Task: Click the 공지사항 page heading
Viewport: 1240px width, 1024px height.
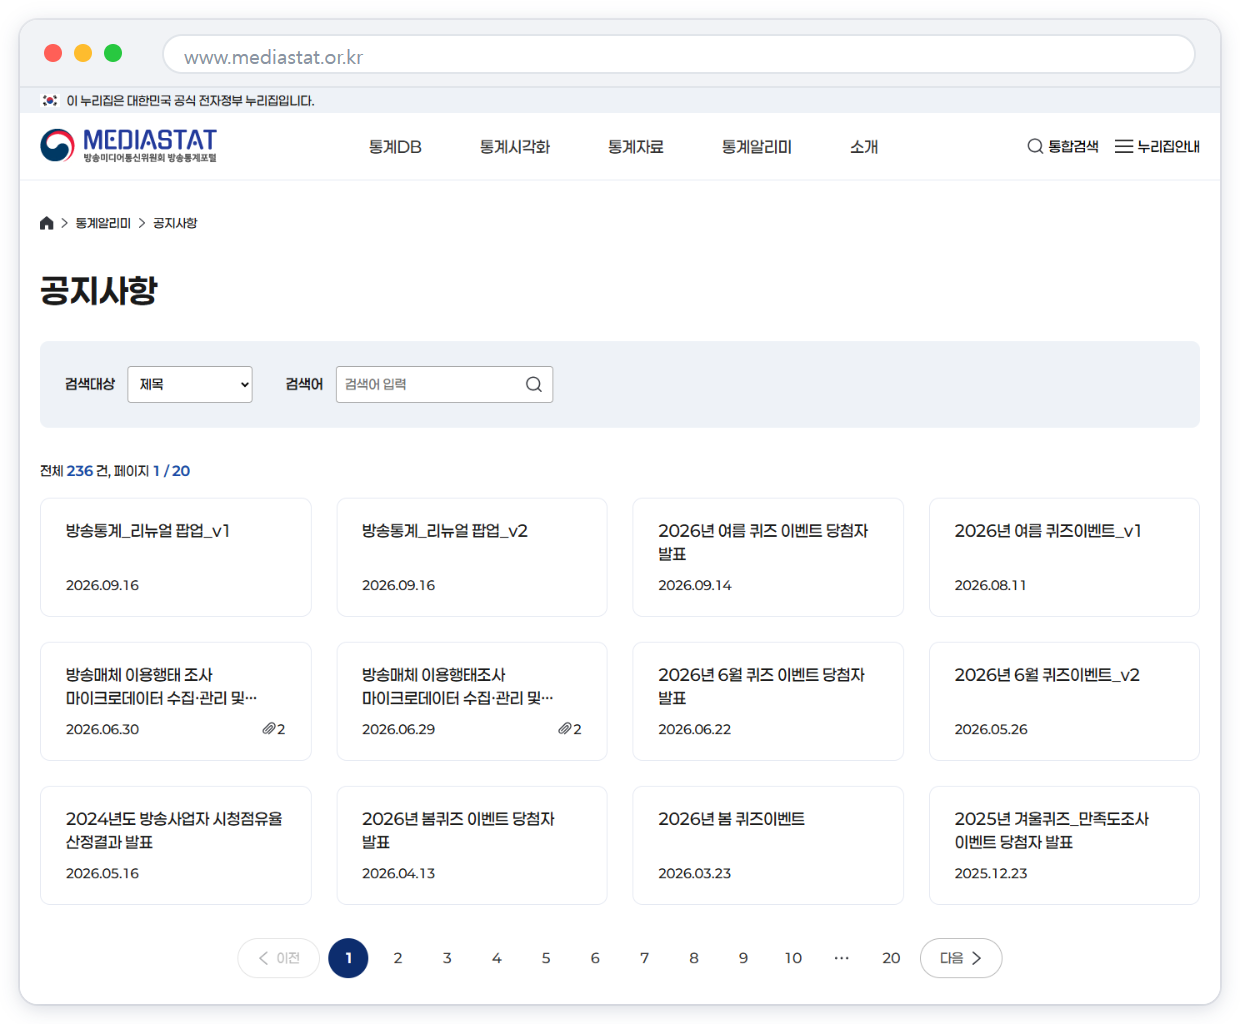Action: click(x=99, y=291)
